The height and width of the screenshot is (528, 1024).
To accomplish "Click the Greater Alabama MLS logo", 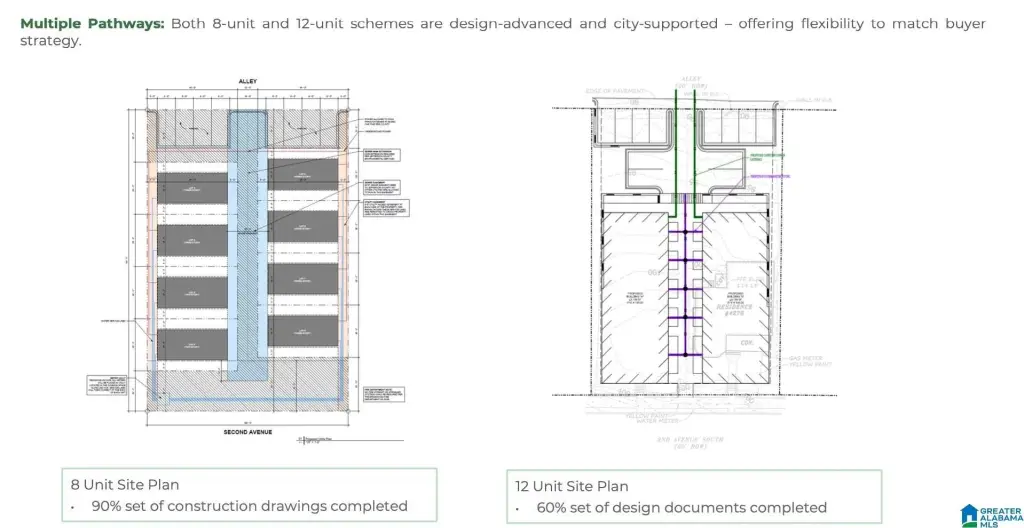I will 991,511.
